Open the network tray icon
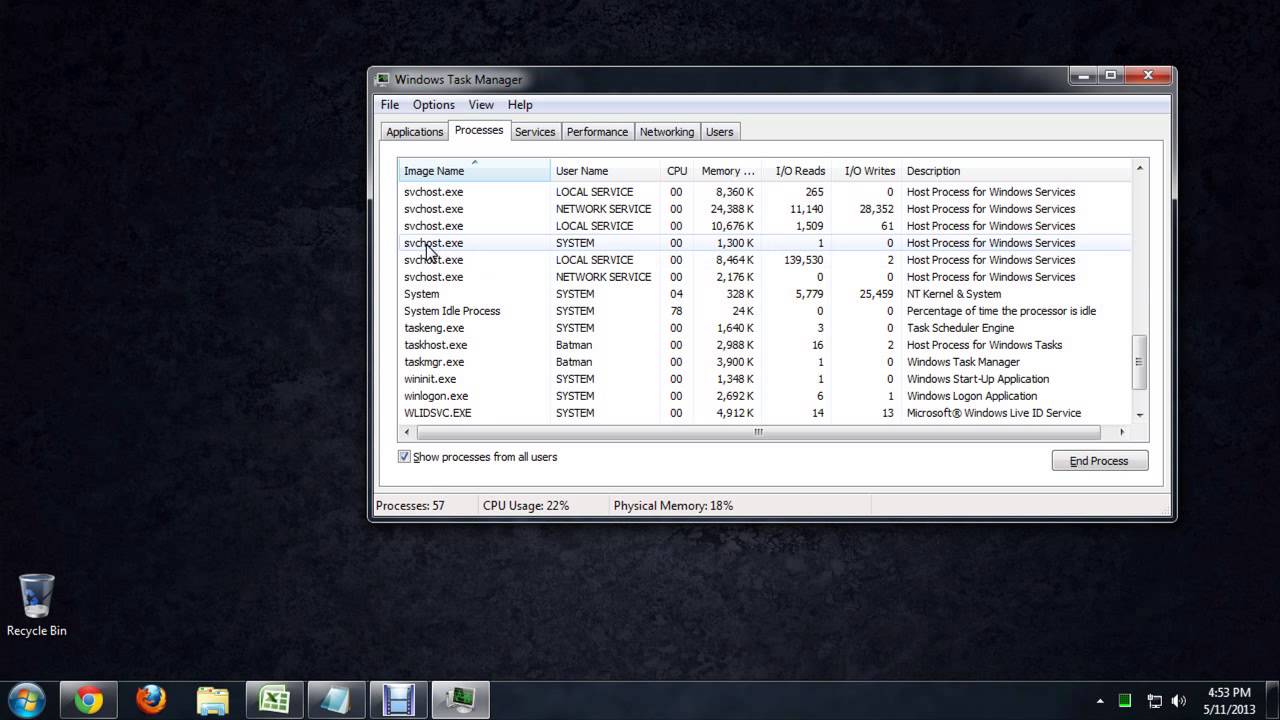Screen dimensions: 1280x720 [1154, 701]
